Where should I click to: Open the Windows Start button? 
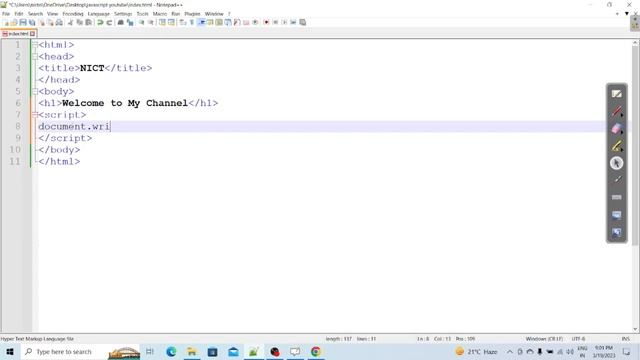point(10,351)
